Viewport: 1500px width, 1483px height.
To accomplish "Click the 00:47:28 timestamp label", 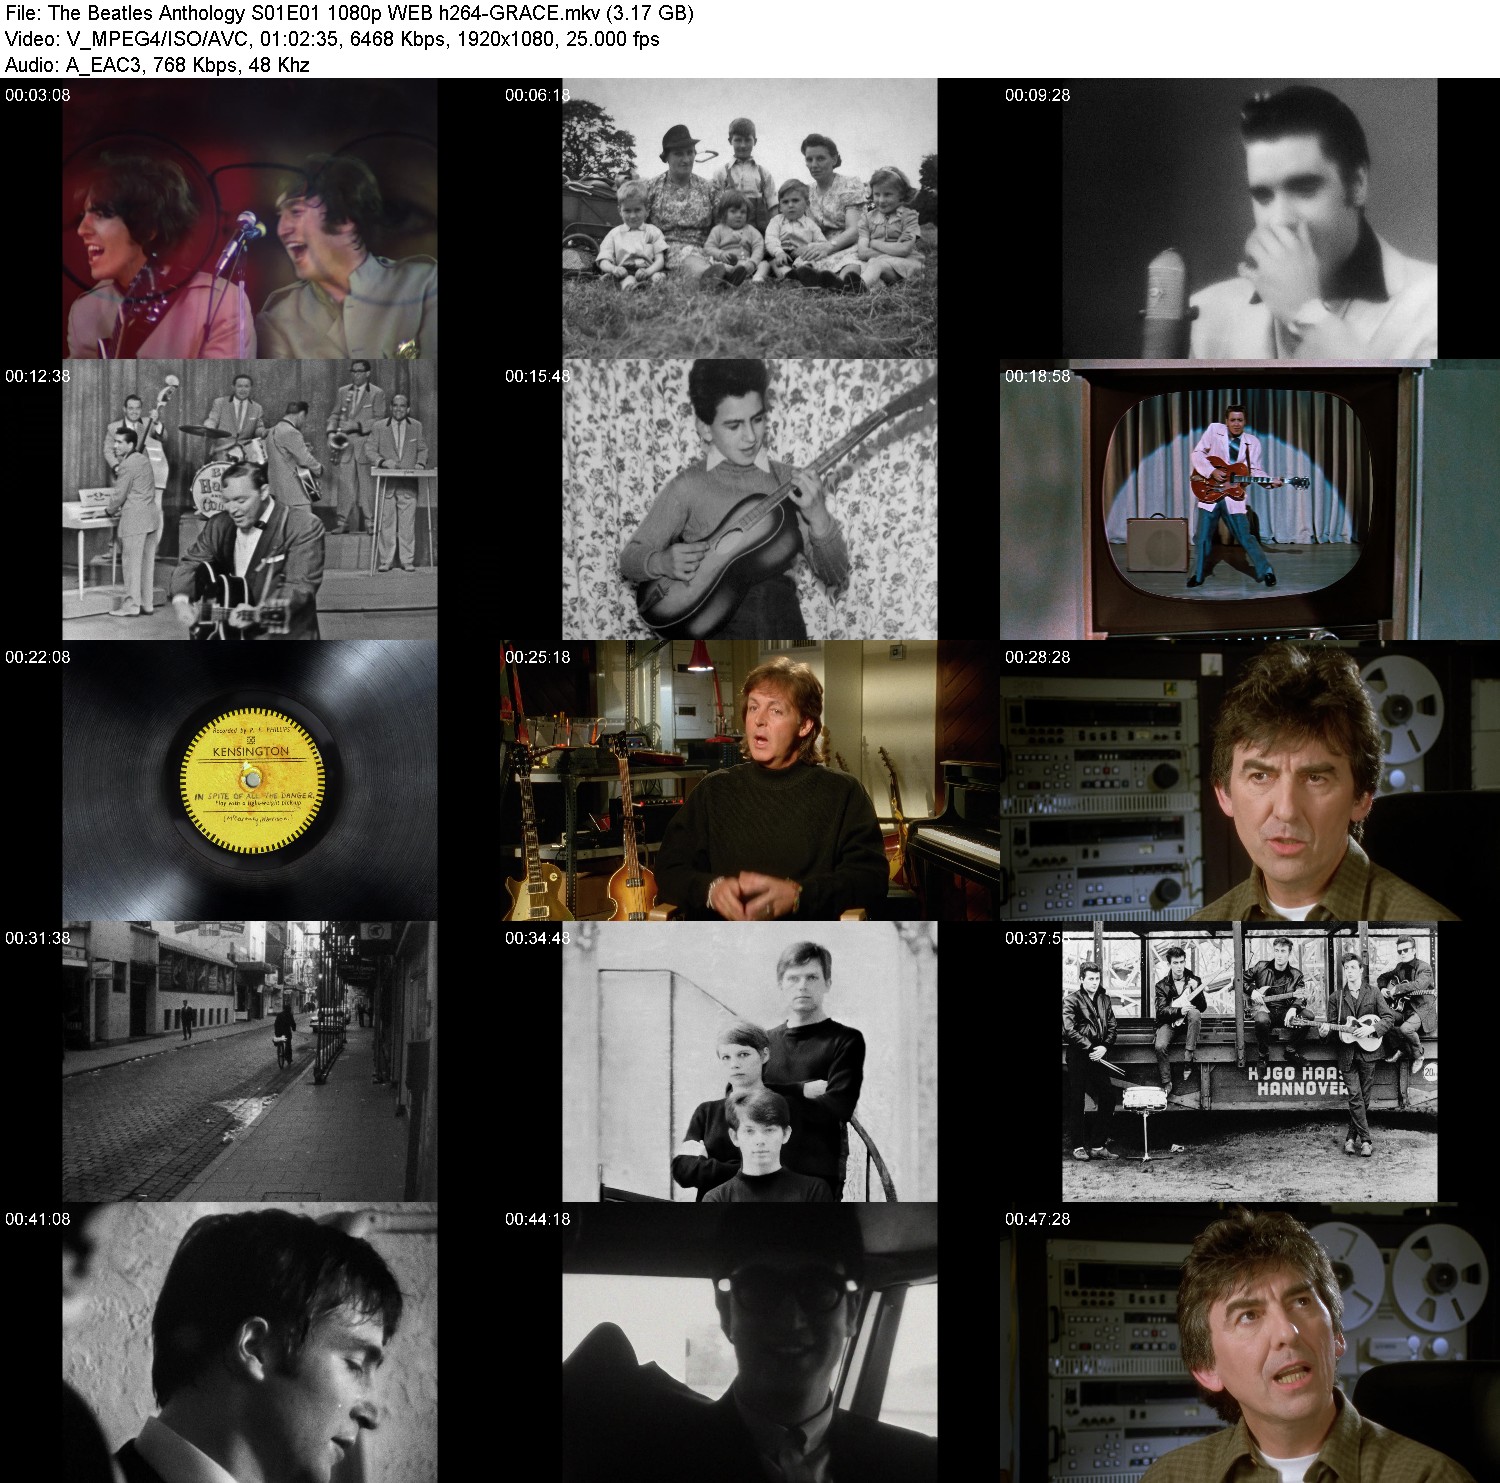I will tap(1037, 1219).
